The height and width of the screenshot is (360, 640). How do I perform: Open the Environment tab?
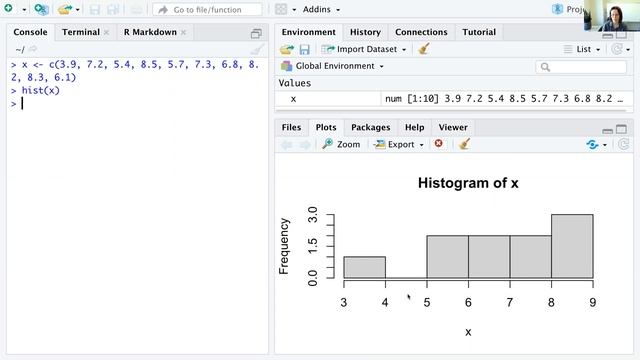coord(309,32)
